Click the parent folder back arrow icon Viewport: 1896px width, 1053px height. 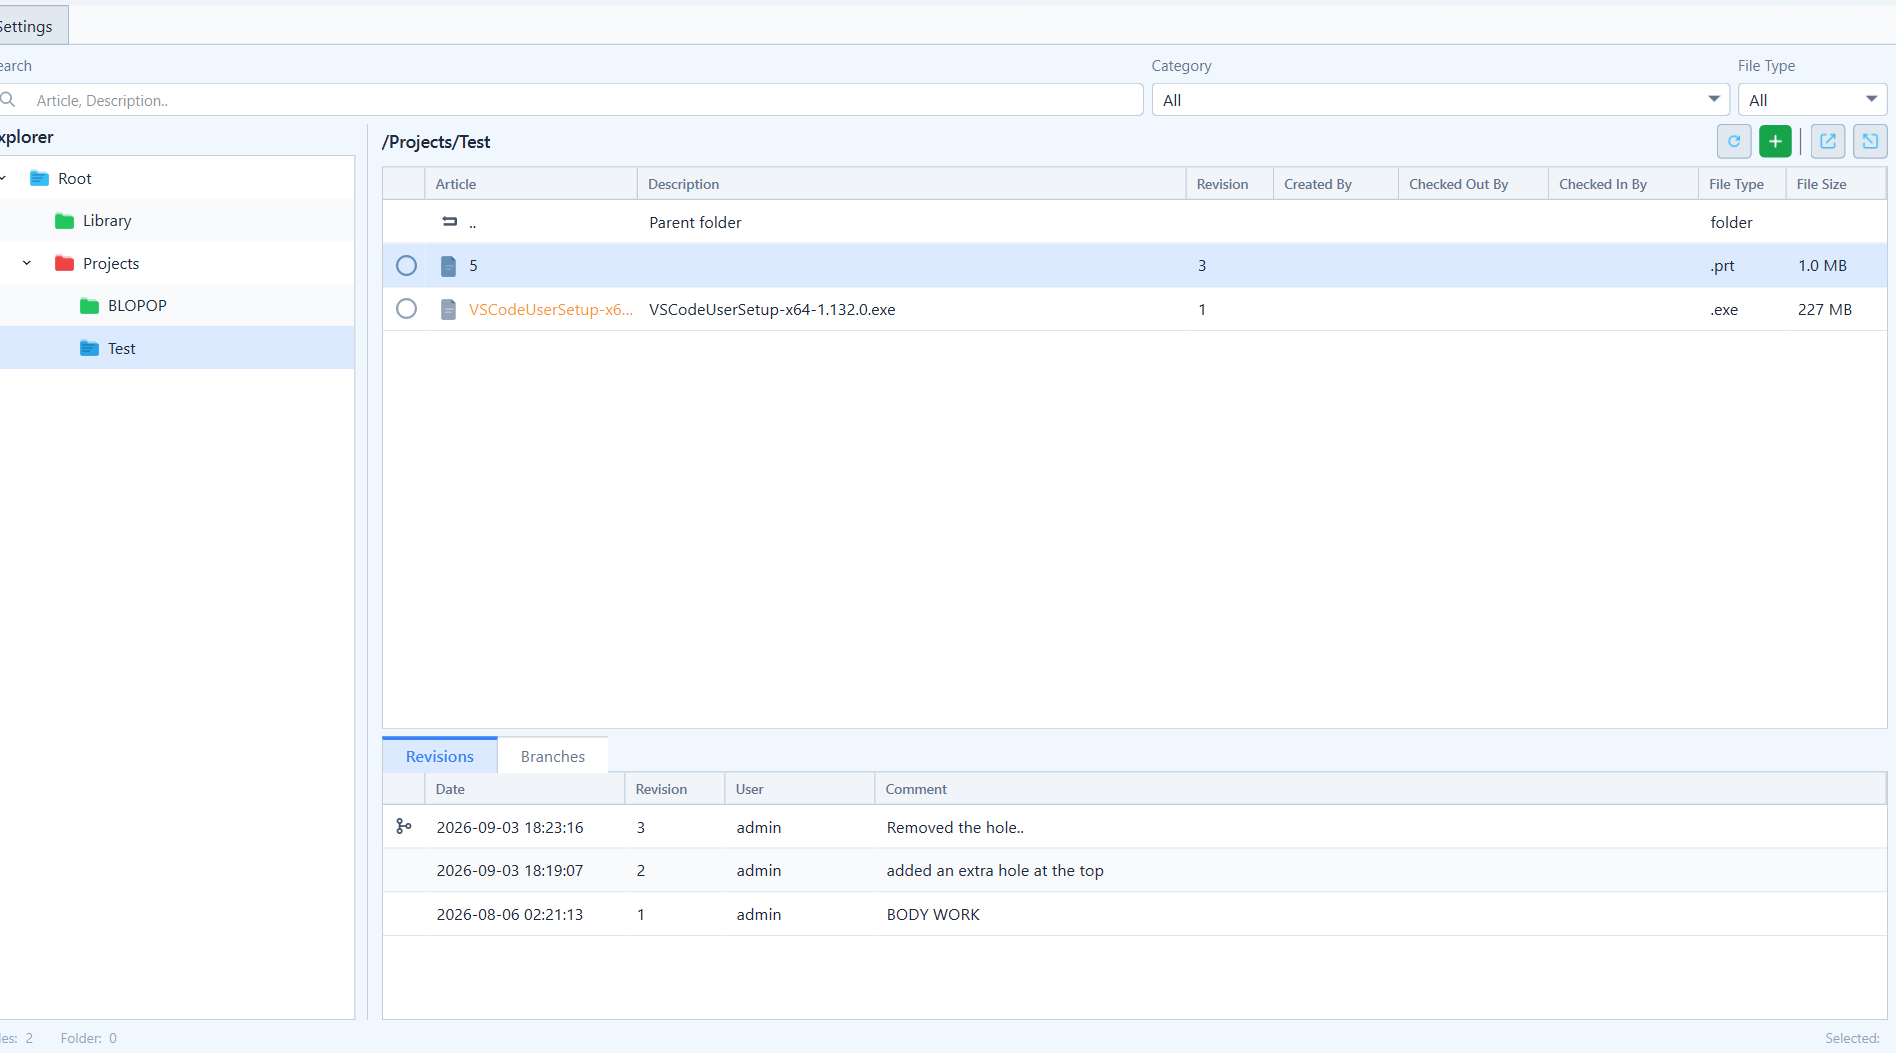click(x=450, y=222)
